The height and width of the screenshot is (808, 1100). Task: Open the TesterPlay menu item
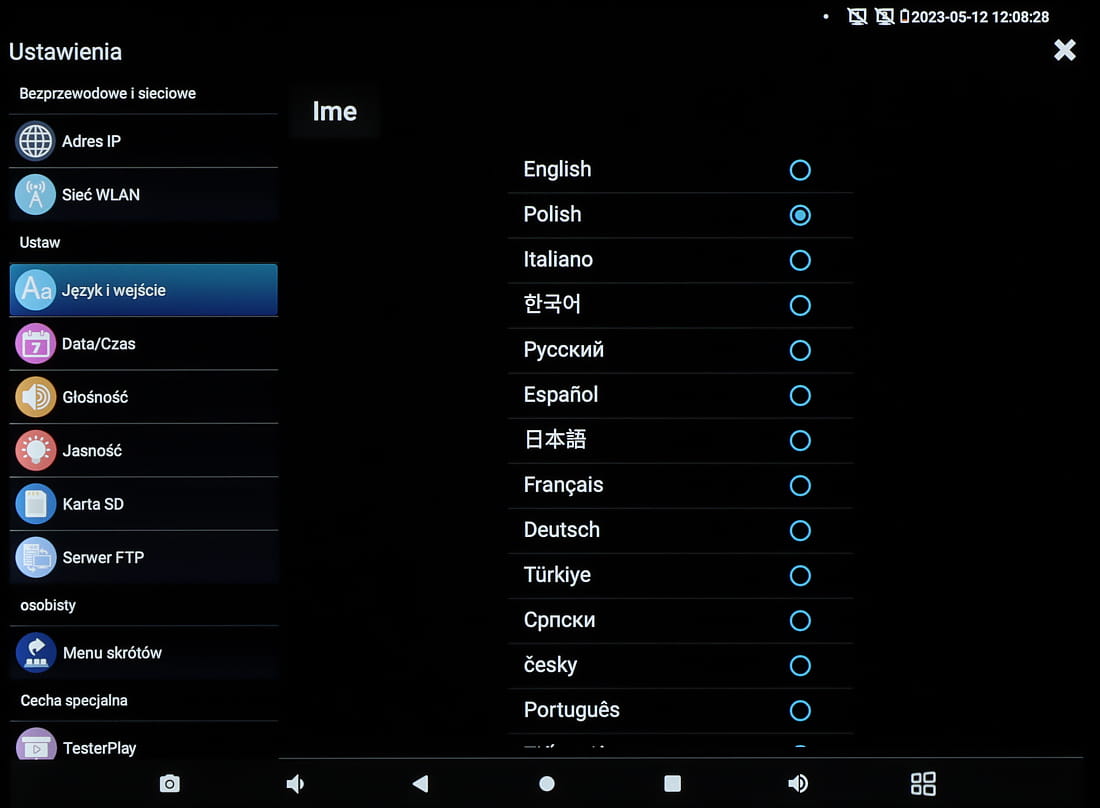[x=144, y=746]
